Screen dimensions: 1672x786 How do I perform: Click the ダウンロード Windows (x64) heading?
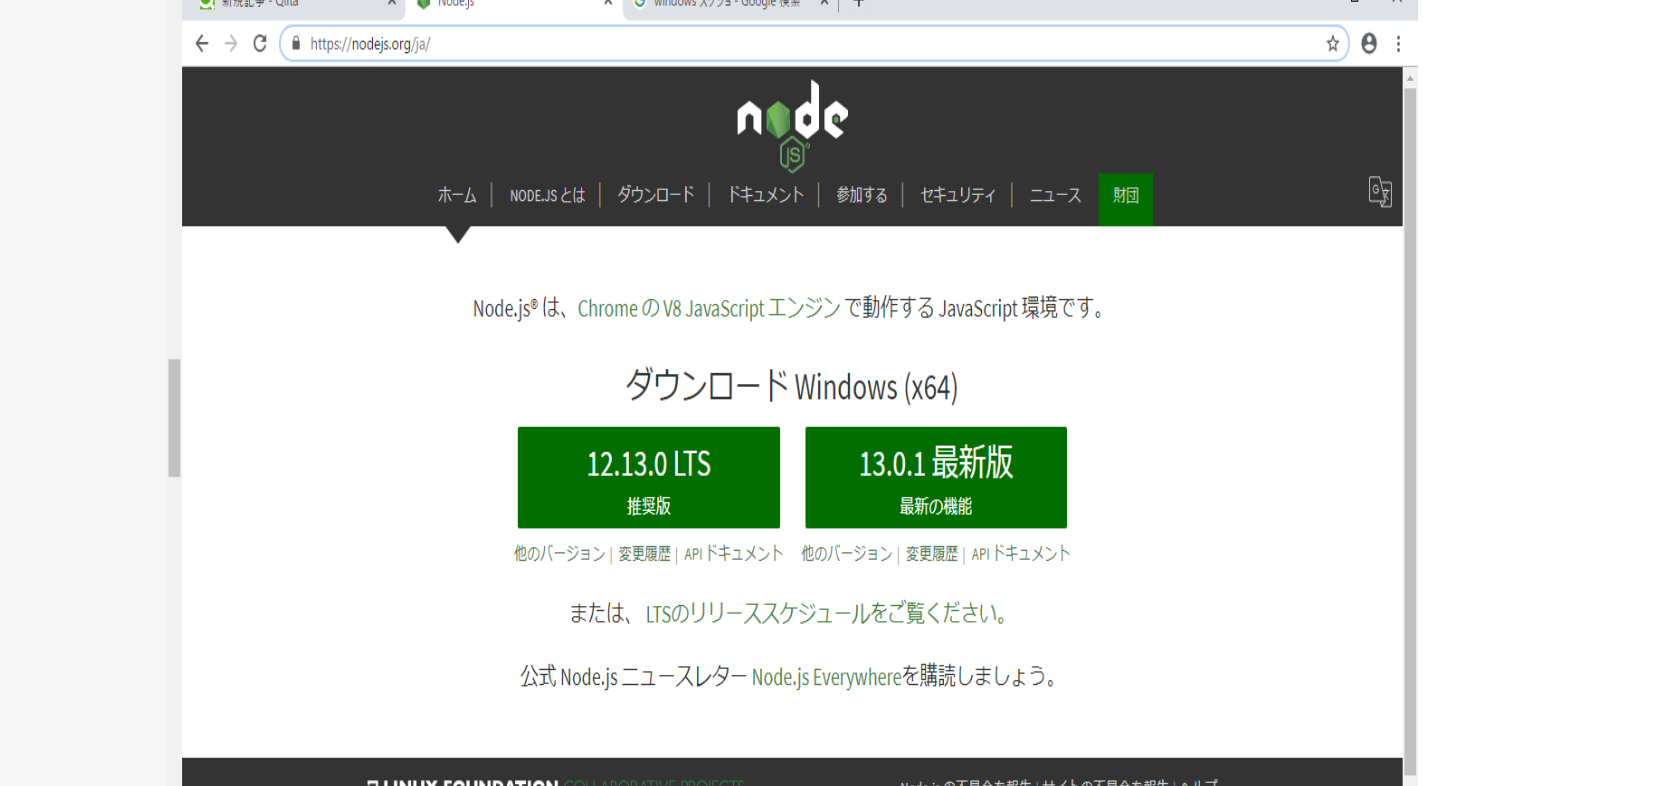coord(792,386)
